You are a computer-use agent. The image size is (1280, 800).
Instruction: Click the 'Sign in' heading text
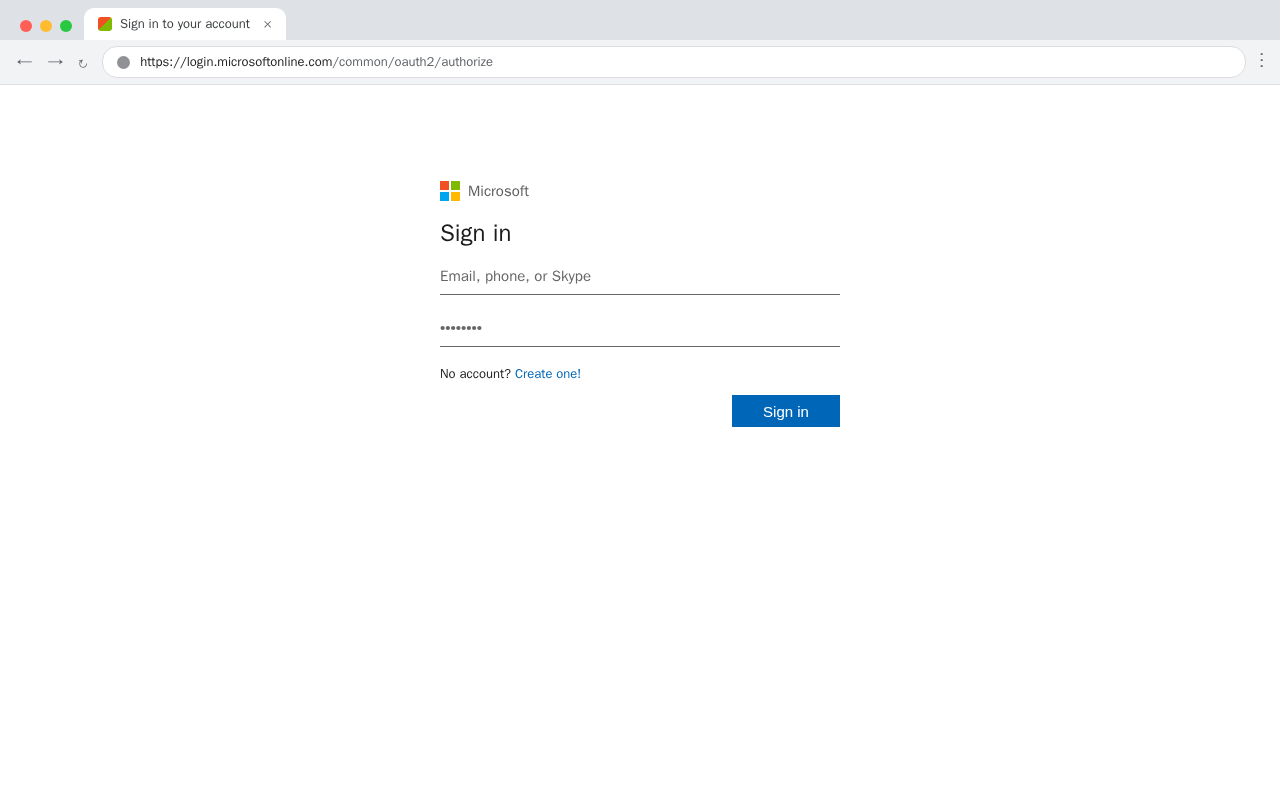point(476,233)
